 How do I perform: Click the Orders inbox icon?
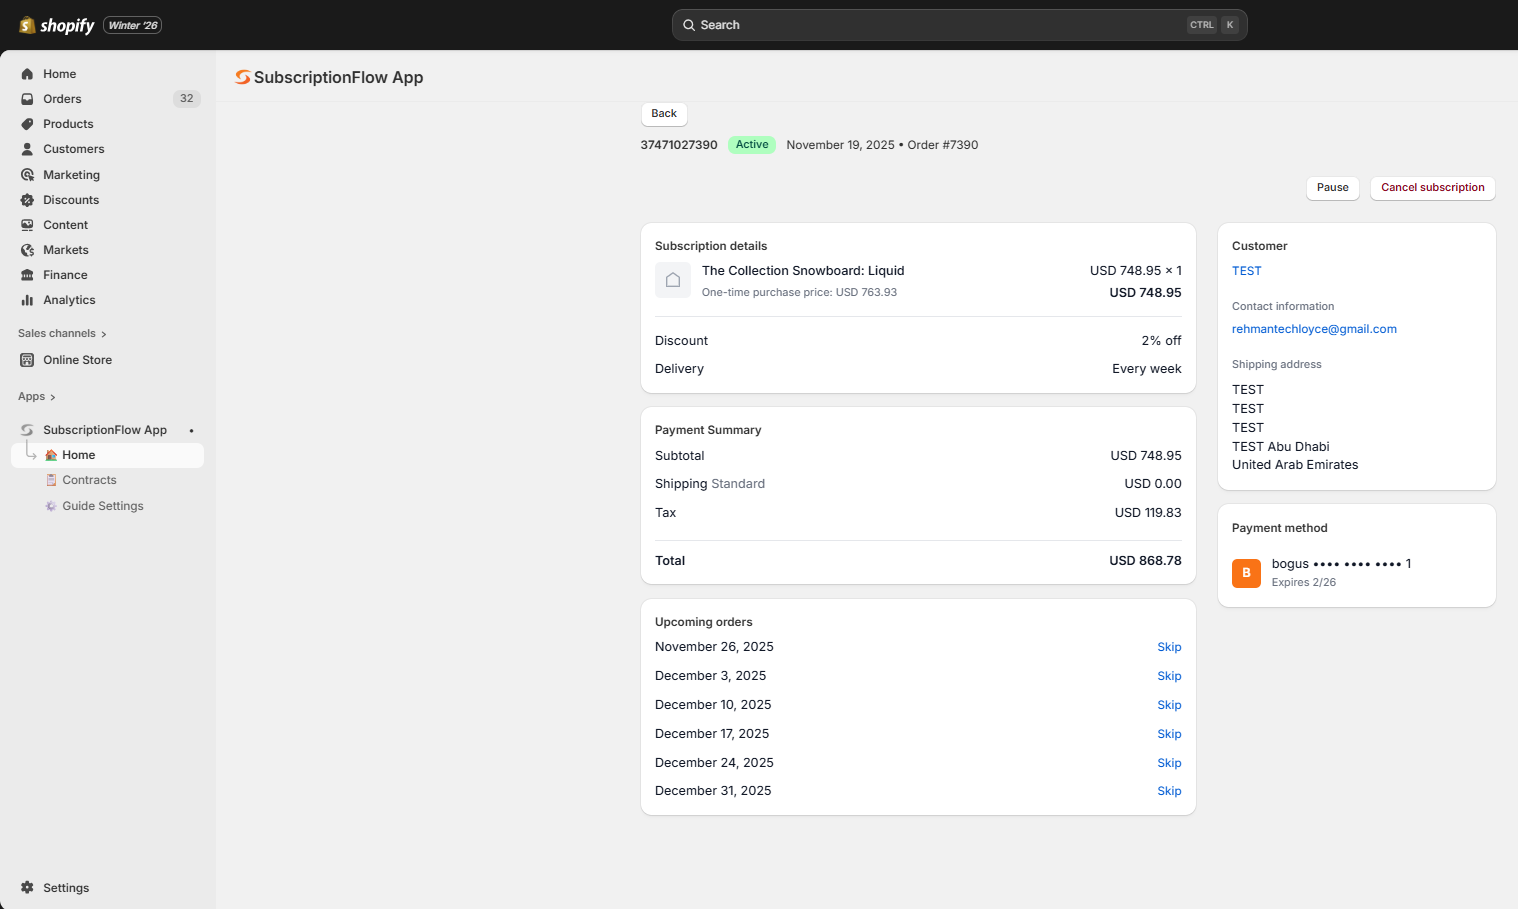tap(27, 99)
